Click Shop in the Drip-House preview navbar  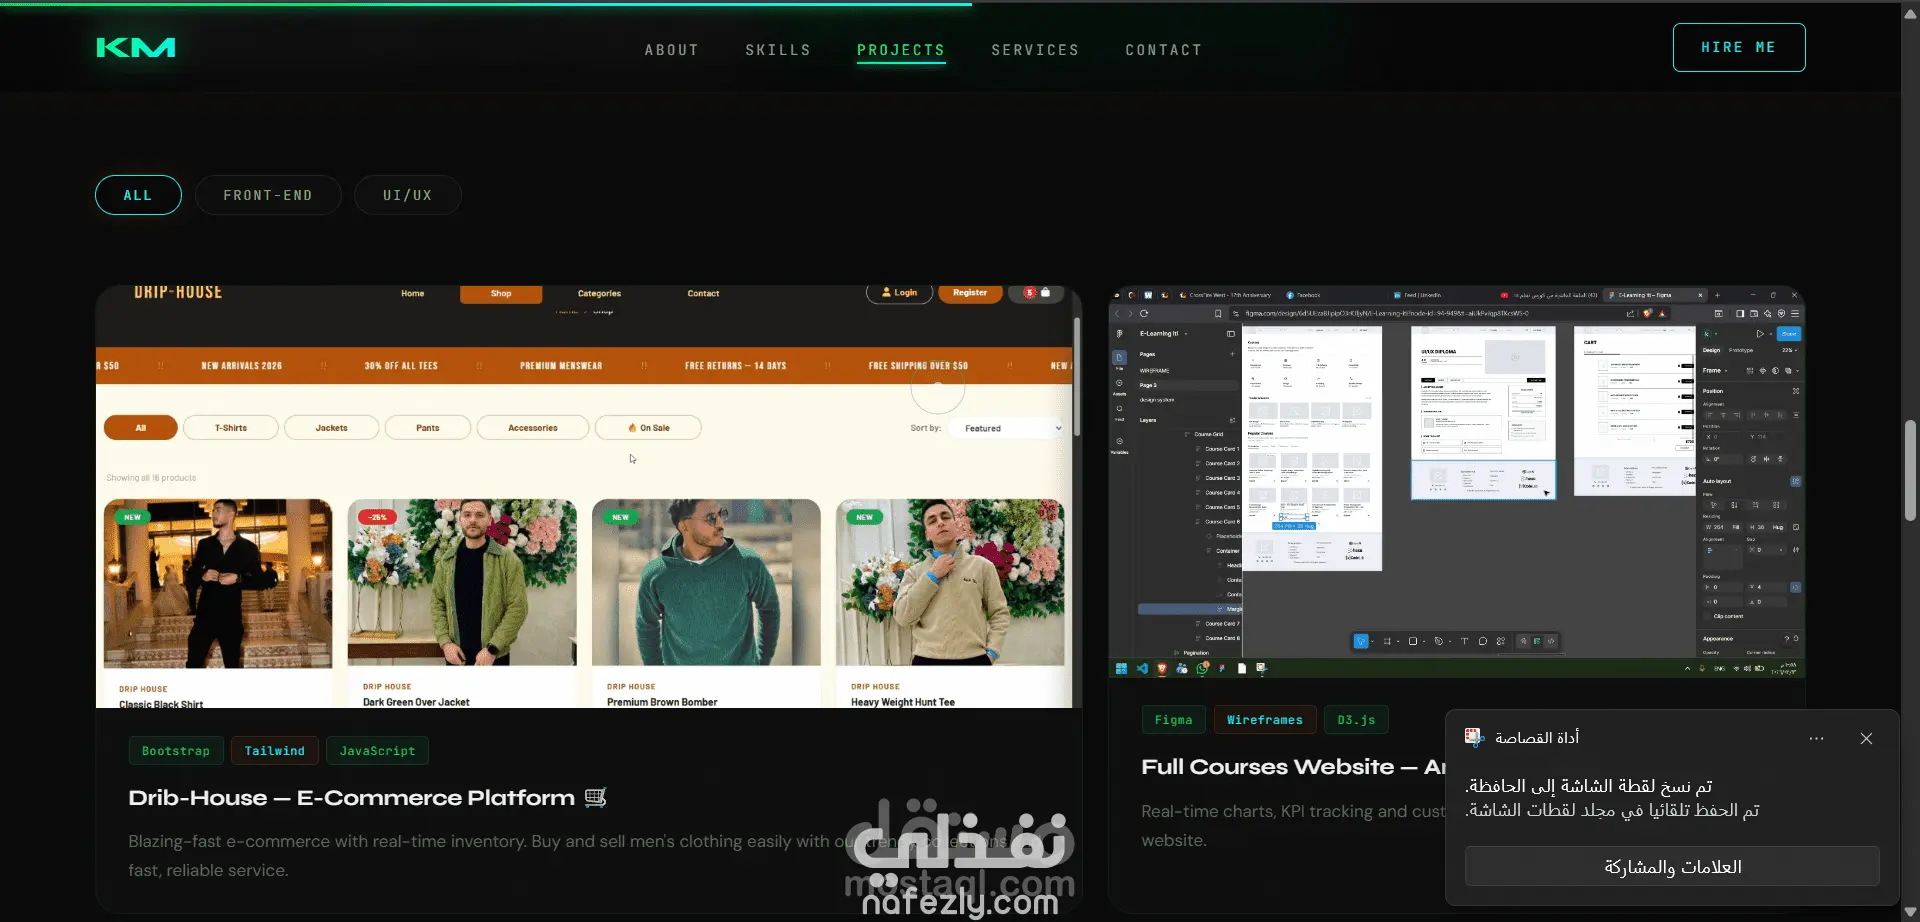point(501,294)
